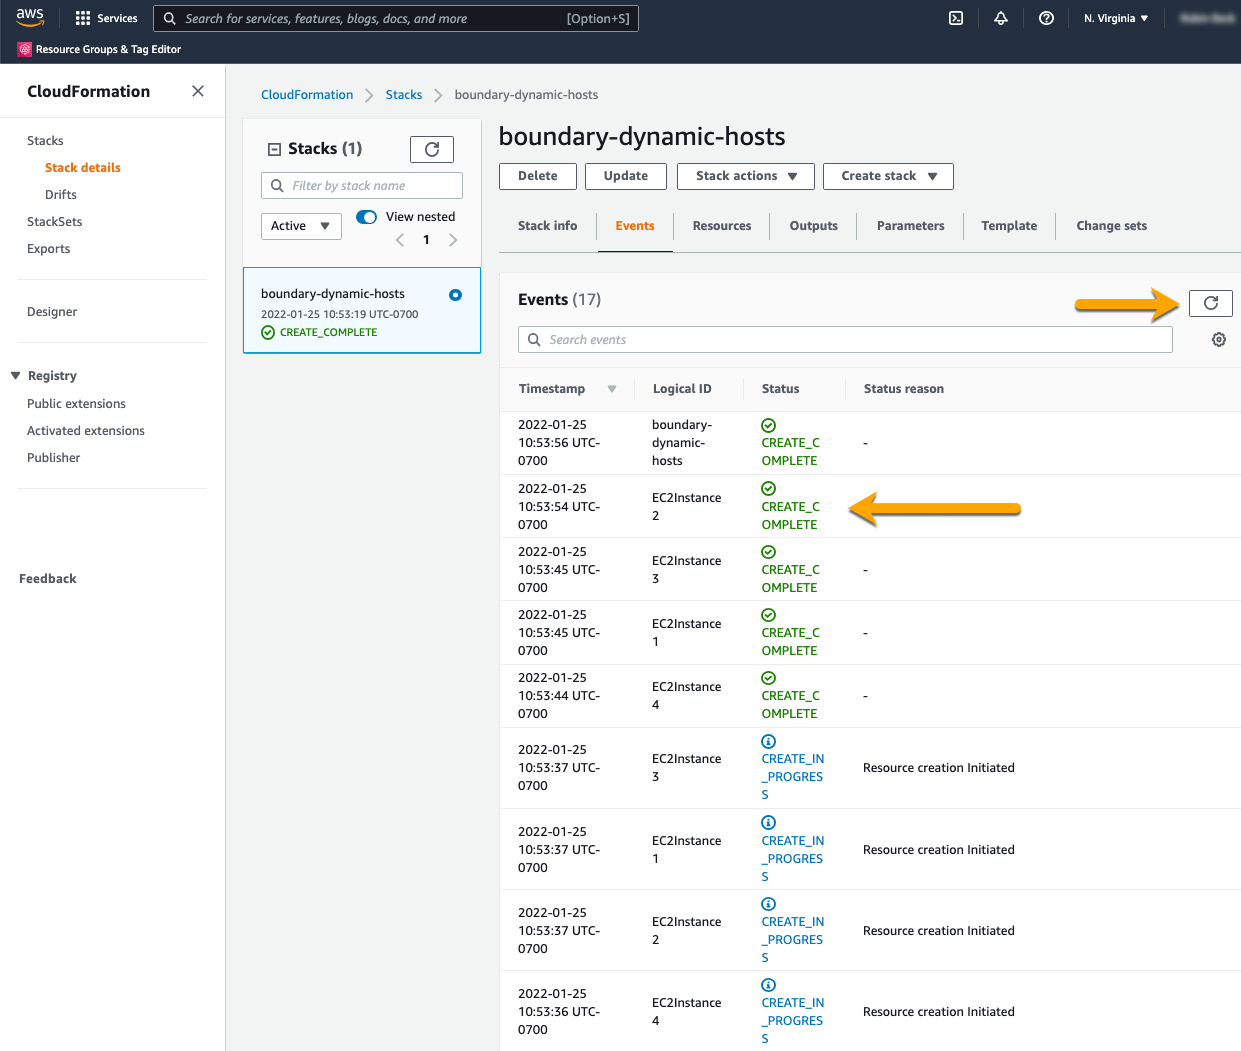
Task: Open the help question mark menu
Action: [x=1046, y=18]
